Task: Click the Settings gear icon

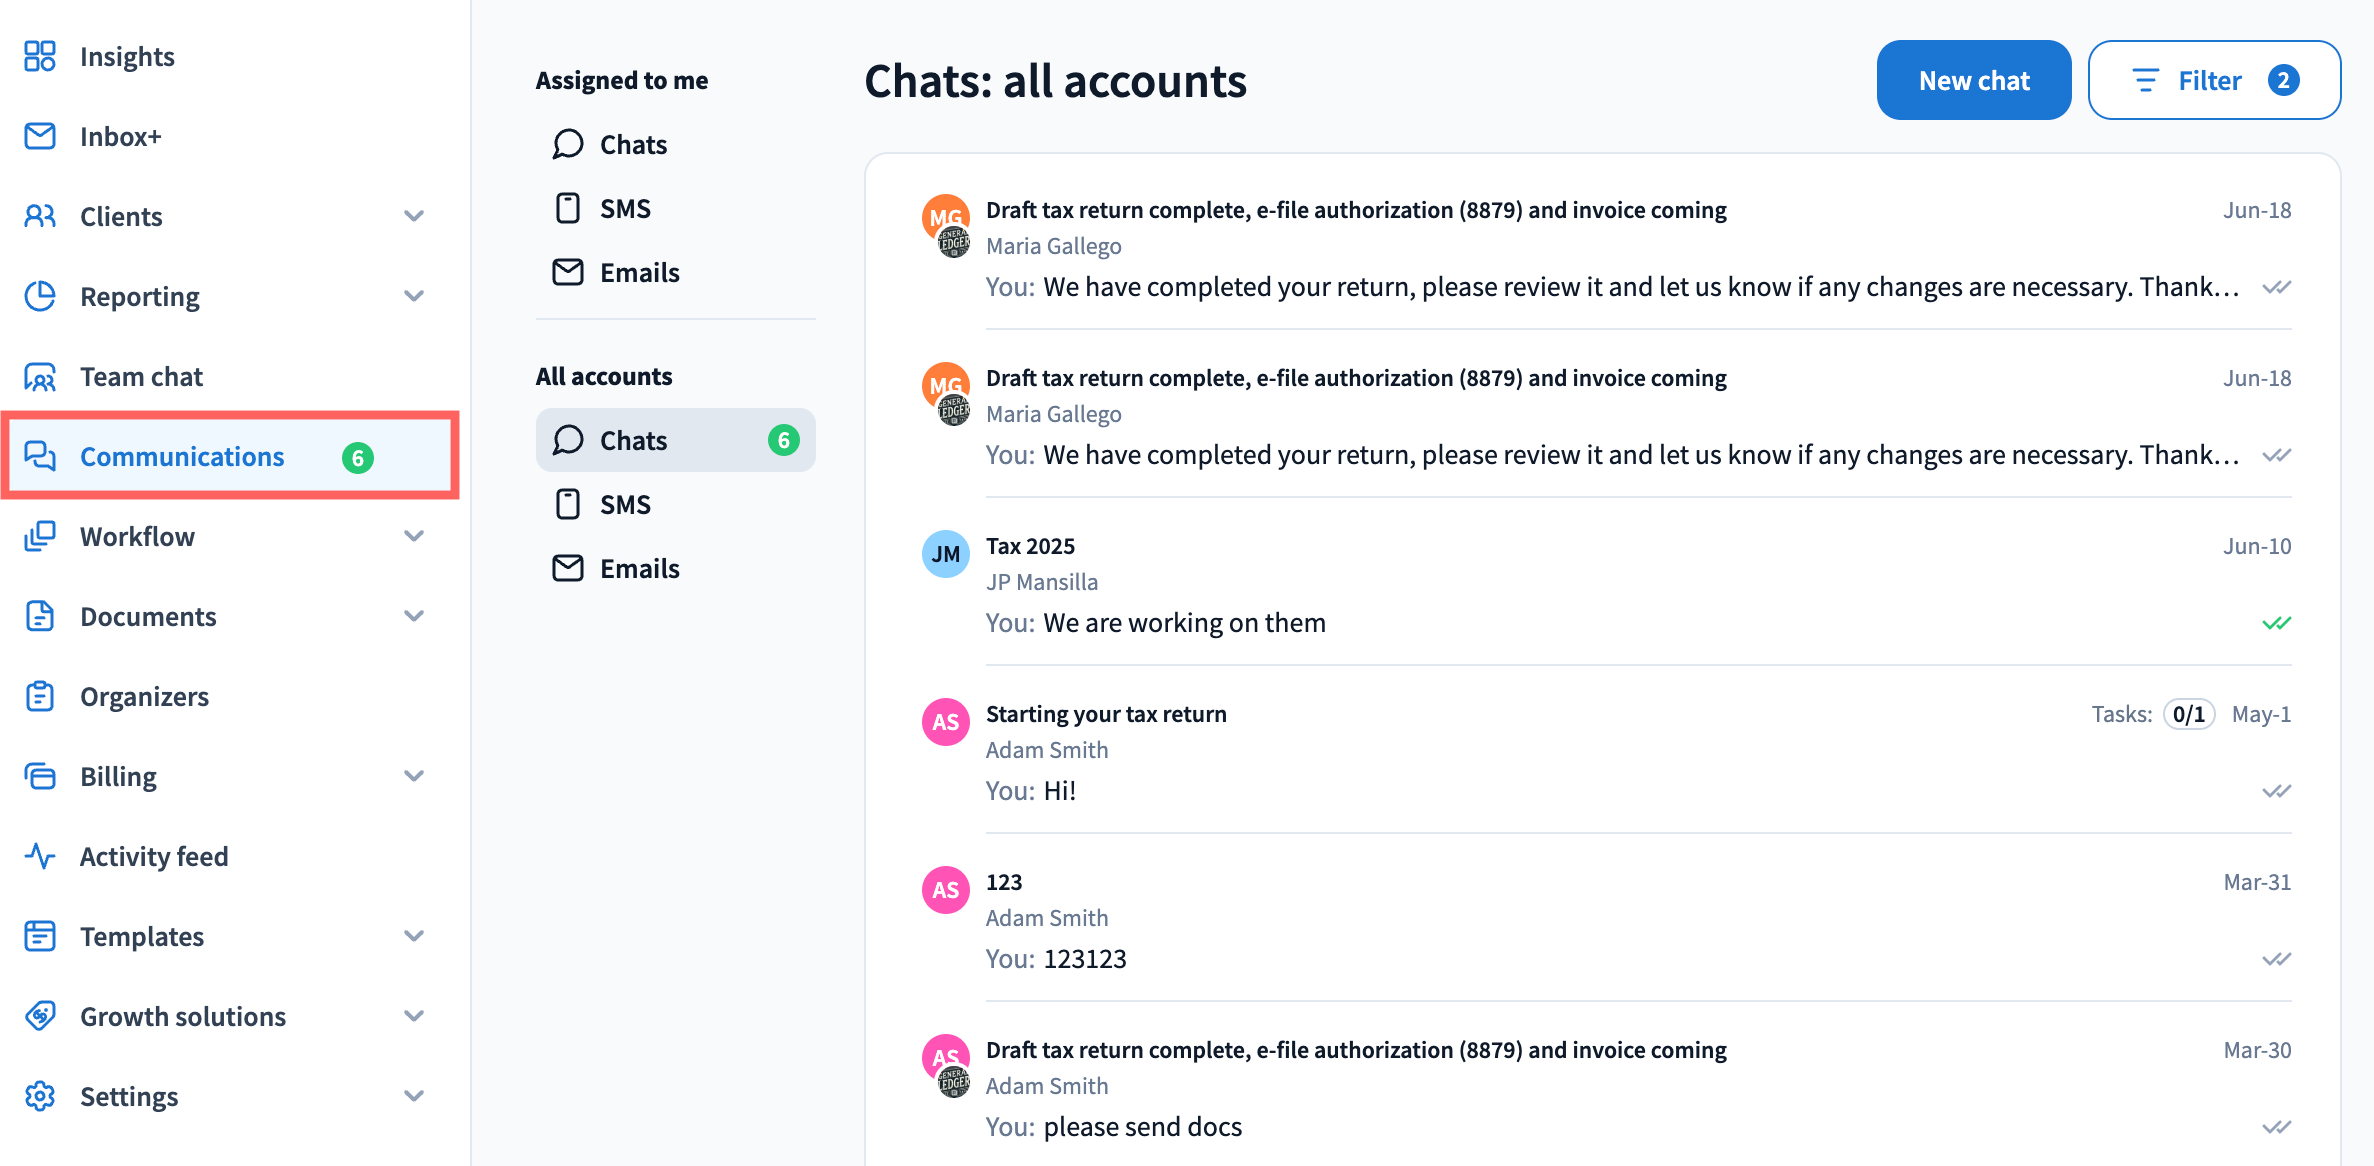Action: [40, 1096]
